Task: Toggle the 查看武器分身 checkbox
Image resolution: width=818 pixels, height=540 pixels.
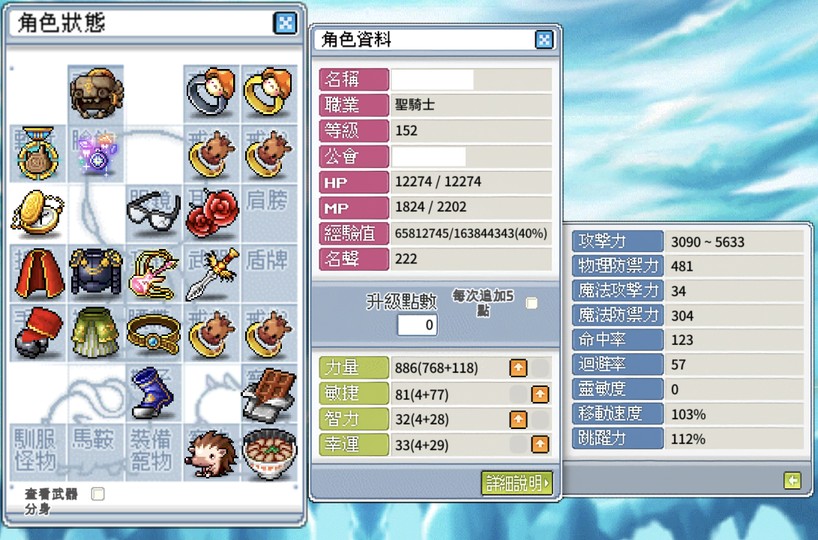Action: click(x=98, y=494)
